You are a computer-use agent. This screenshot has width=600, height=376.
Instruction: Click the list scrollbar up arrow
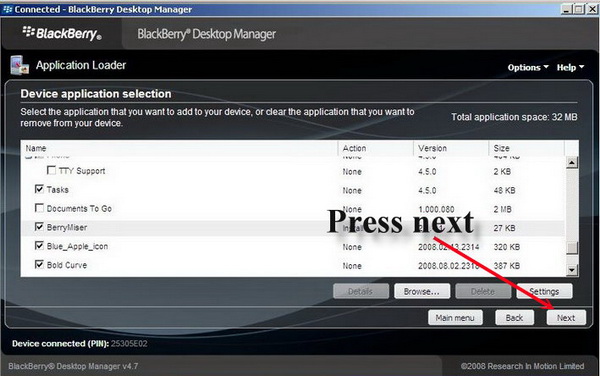click(x=572, y=163)
